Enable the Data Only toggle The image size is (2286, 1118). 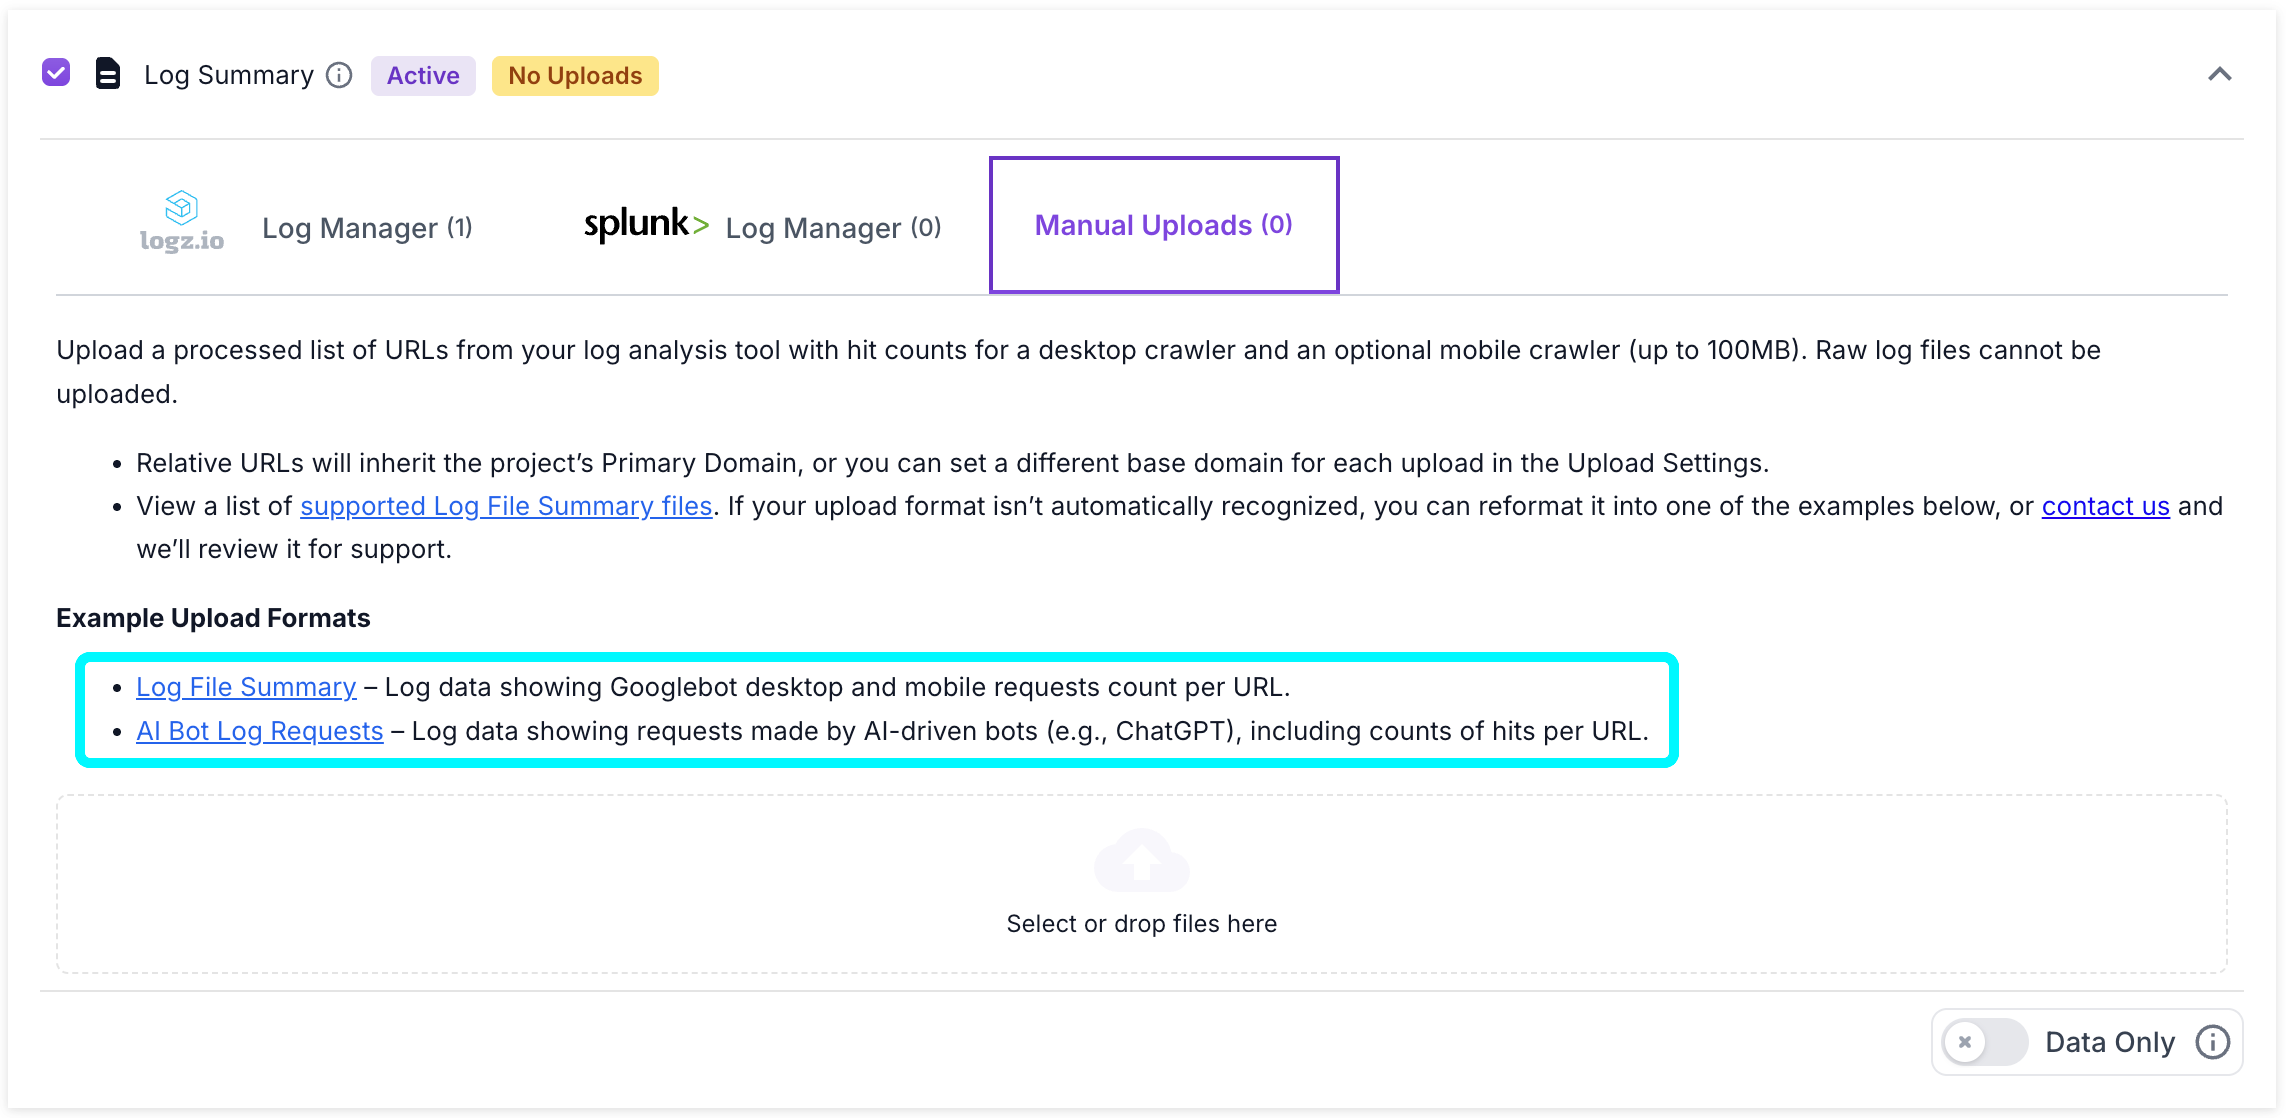tap(1984, 1041)
